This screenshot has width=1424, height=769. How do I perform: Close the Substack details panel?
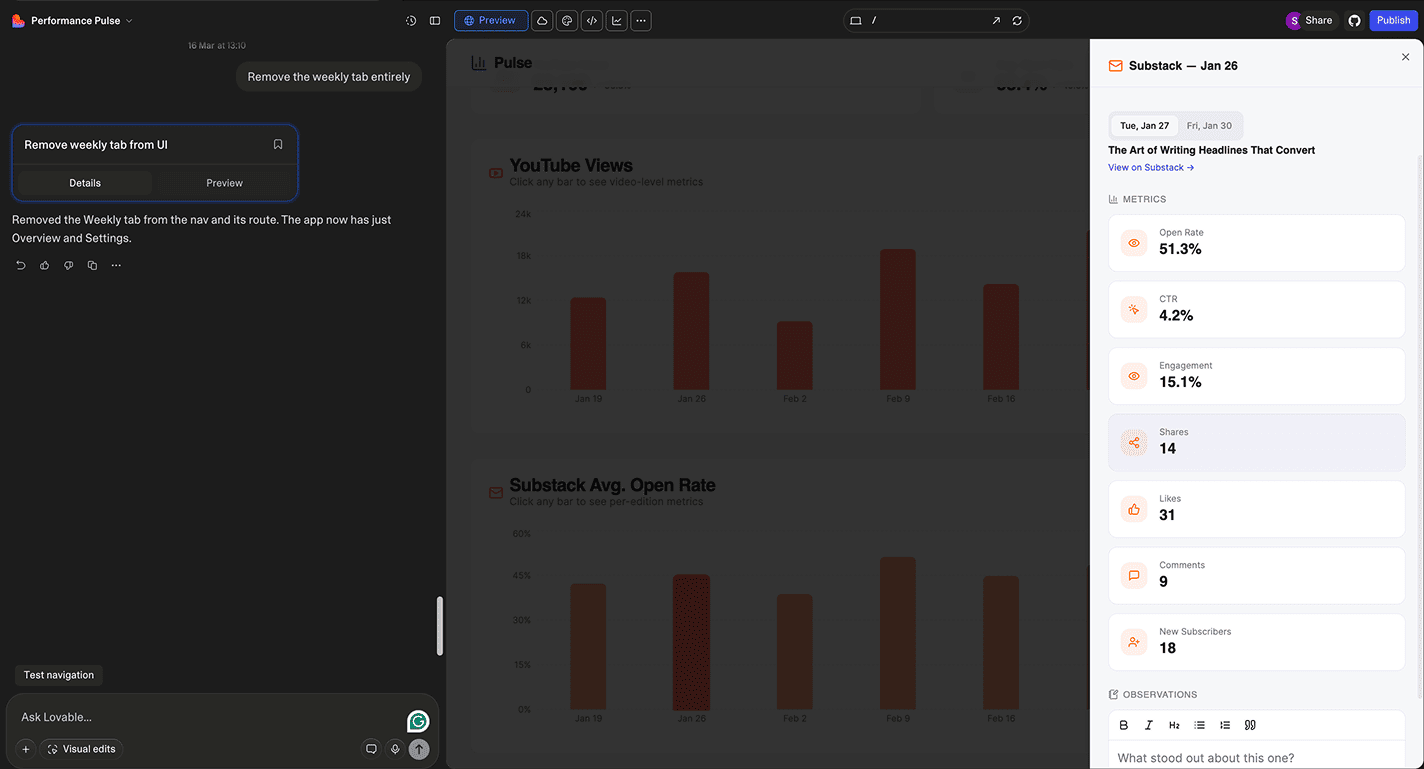(x=1405, y=57)
